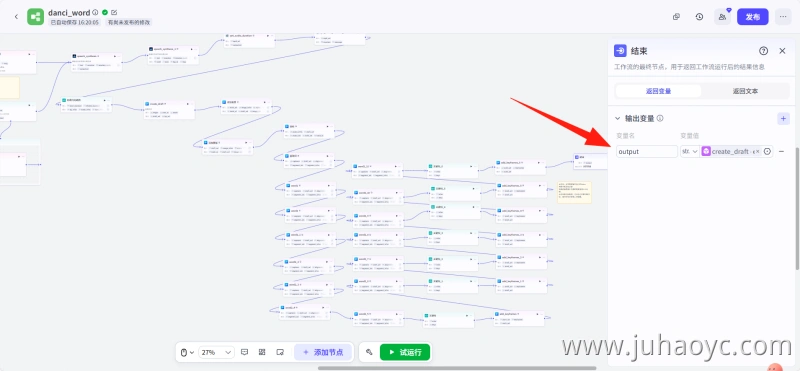Toggle the minimap icon in bottom toolbar
The image size is (800, 371).
pos(280,352)
